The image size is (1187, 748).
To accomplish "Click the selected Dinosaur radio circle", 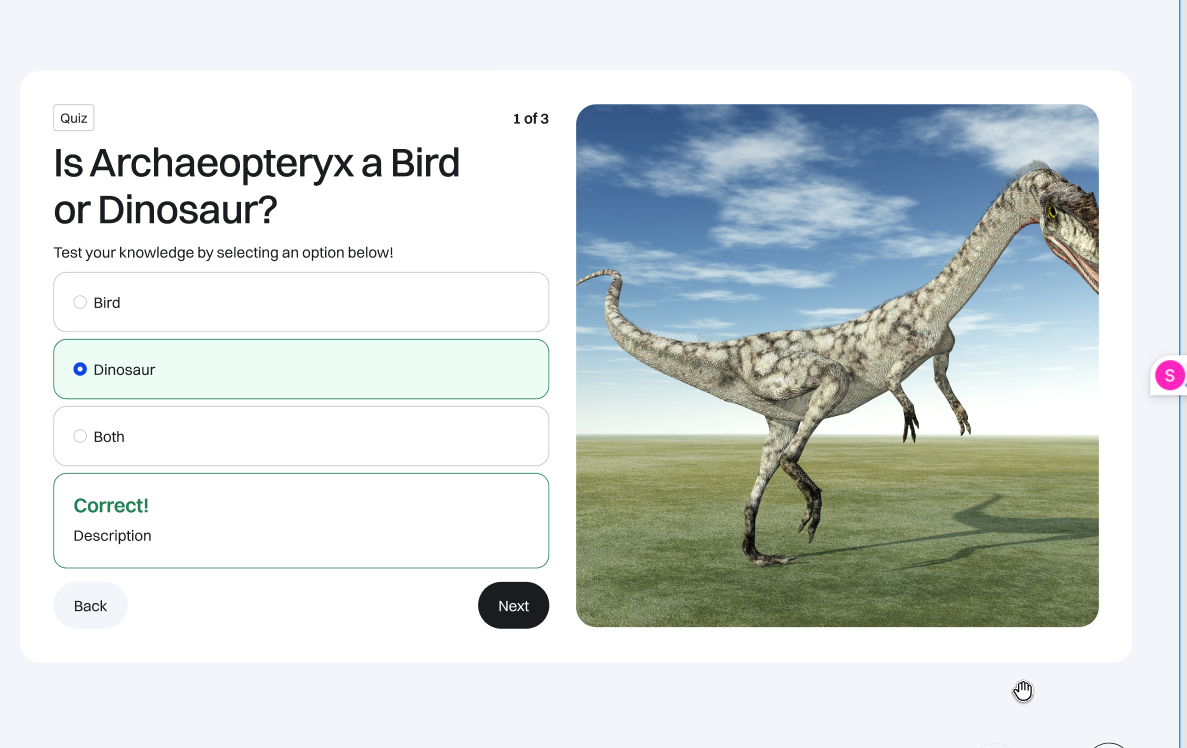I will tap(79, 369).
